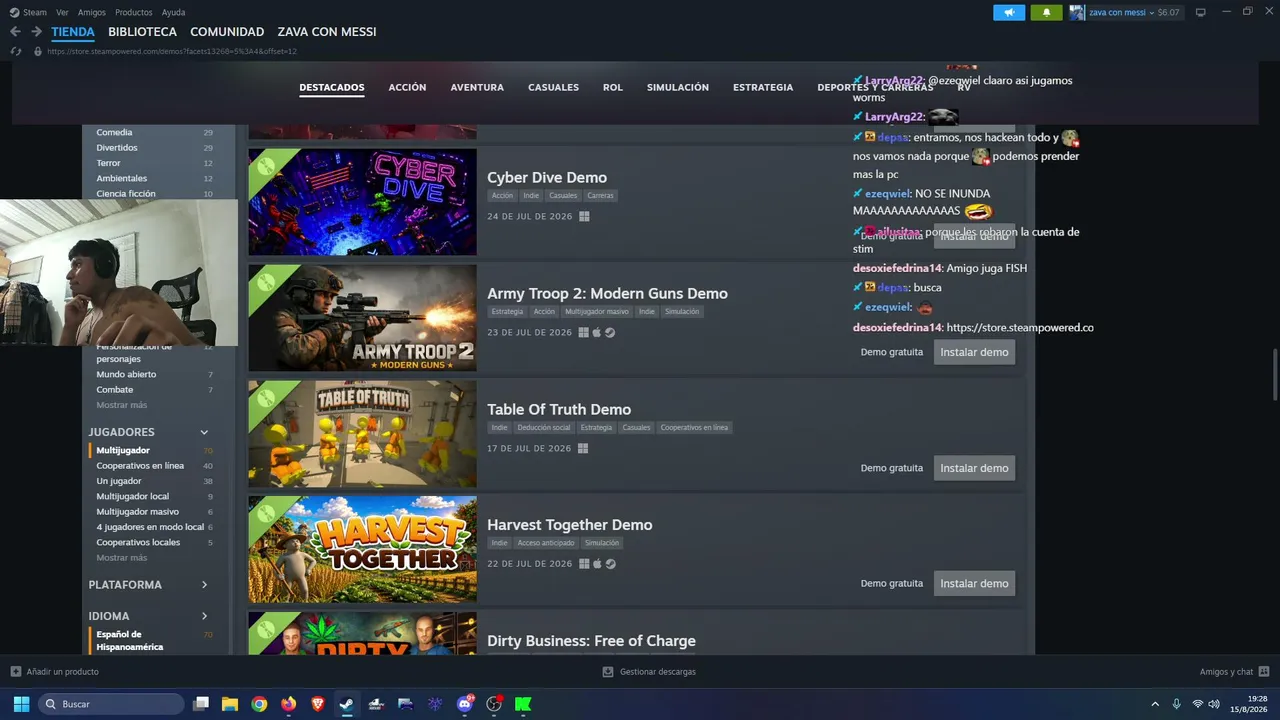Screen dimensions: 1280x720
Task: Select the CASUALES category tab
Action: 553,87
